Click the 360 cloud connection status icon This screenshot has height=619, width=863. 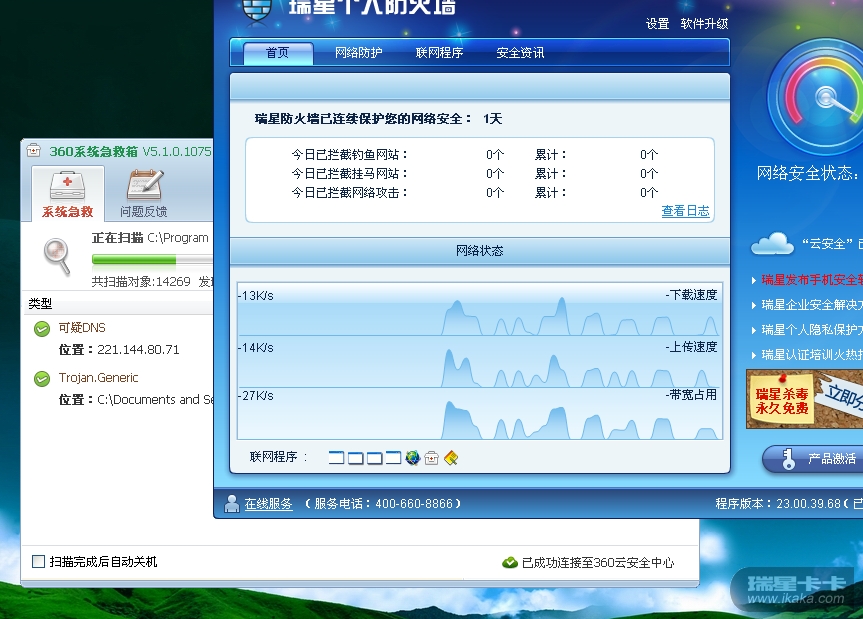pyautogui.click(x=510, y=563)
